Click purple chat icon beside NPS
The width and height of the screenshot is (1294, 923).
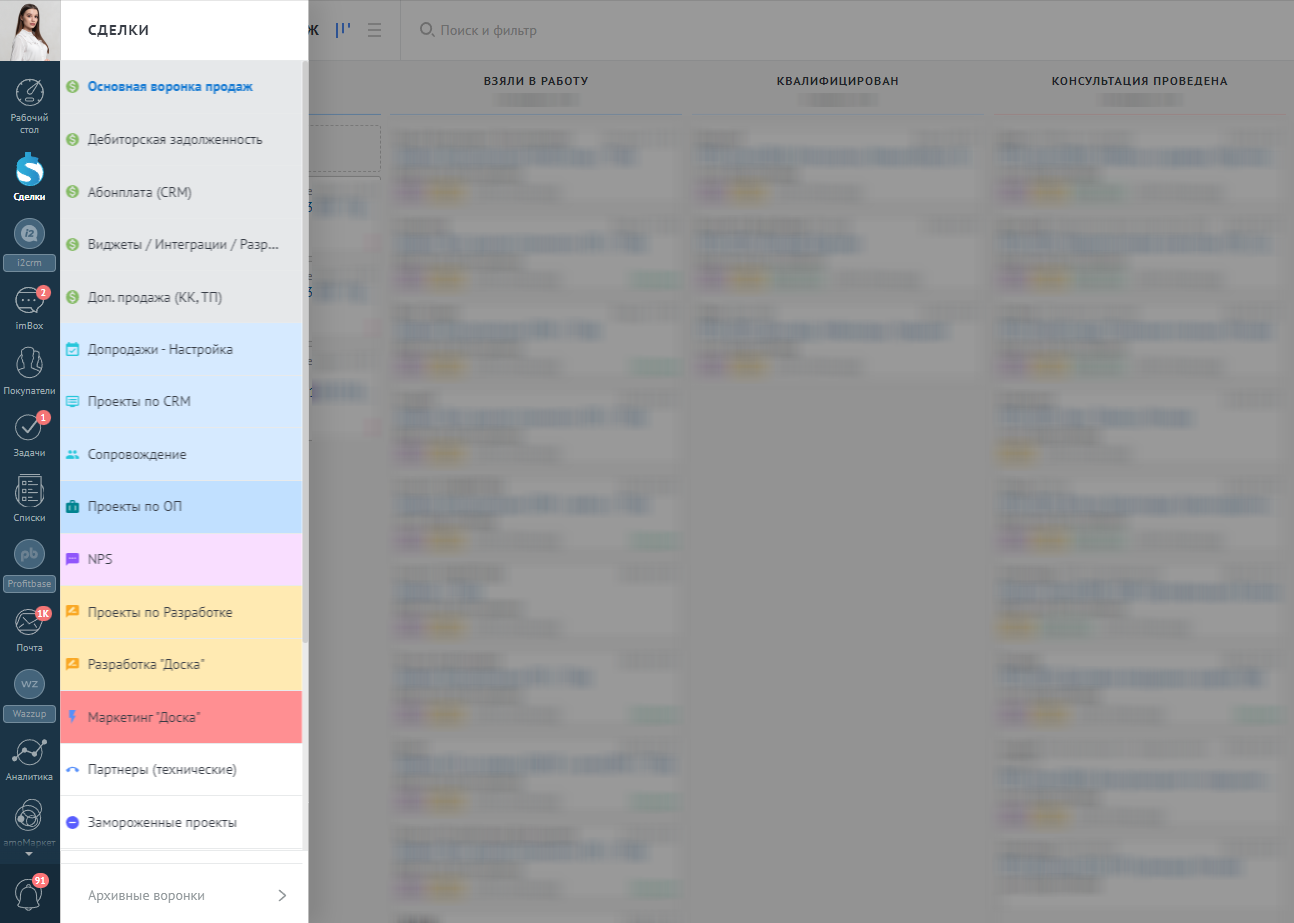coord(72,559)
